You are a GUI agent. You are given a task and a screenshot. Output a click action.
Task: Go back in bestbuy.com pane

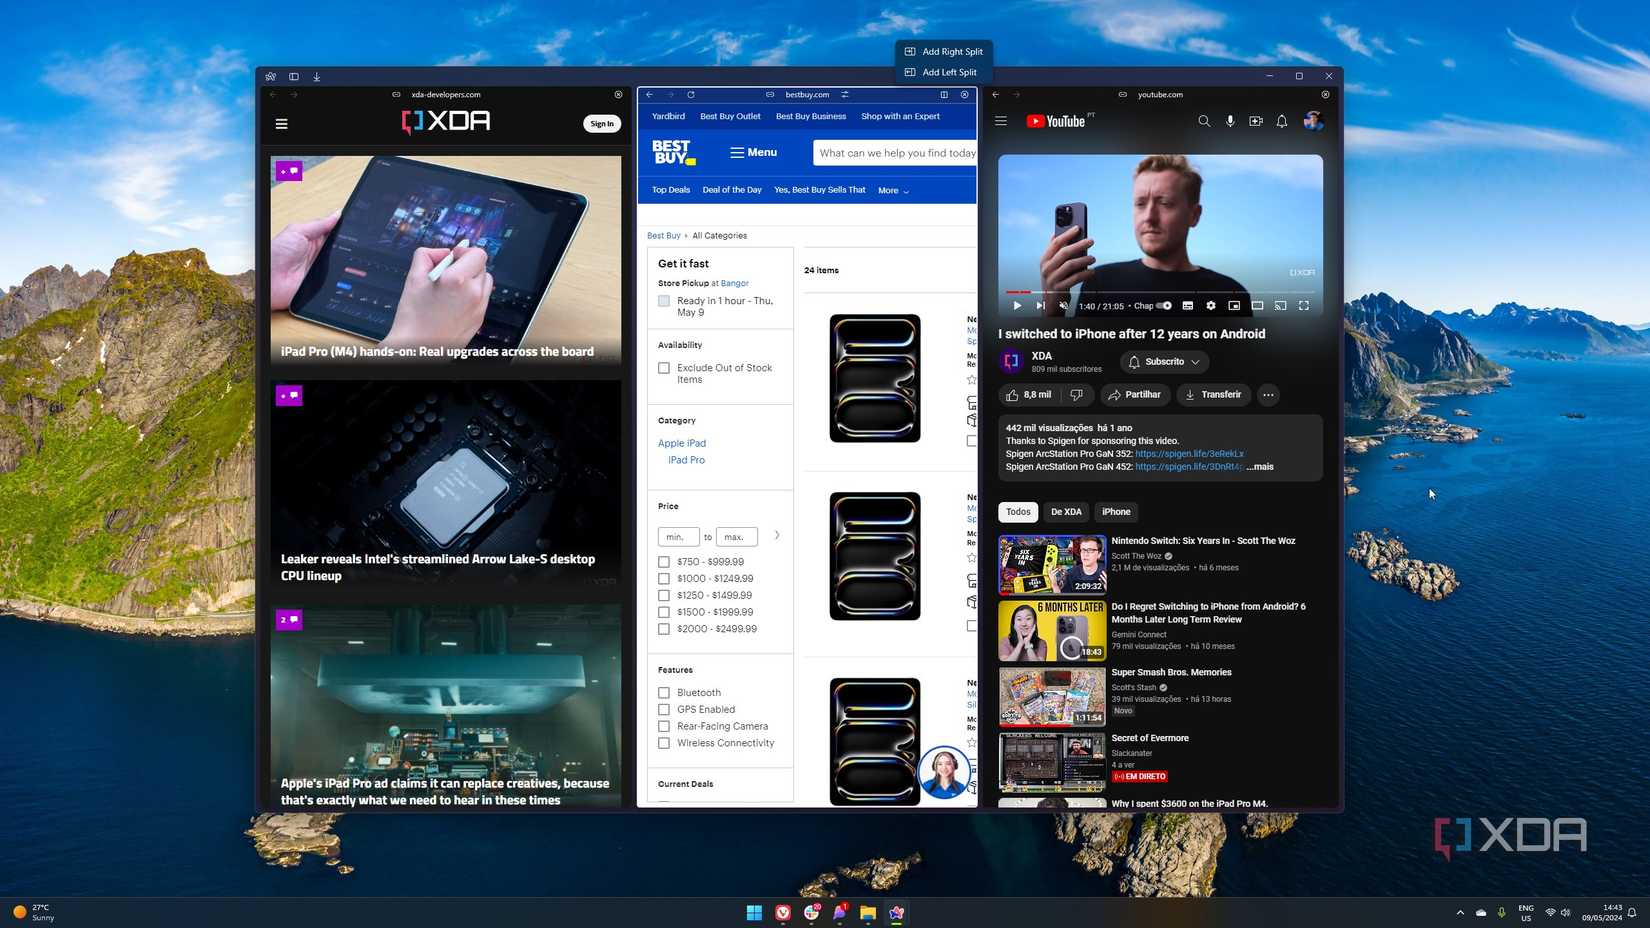pos(649,95)
